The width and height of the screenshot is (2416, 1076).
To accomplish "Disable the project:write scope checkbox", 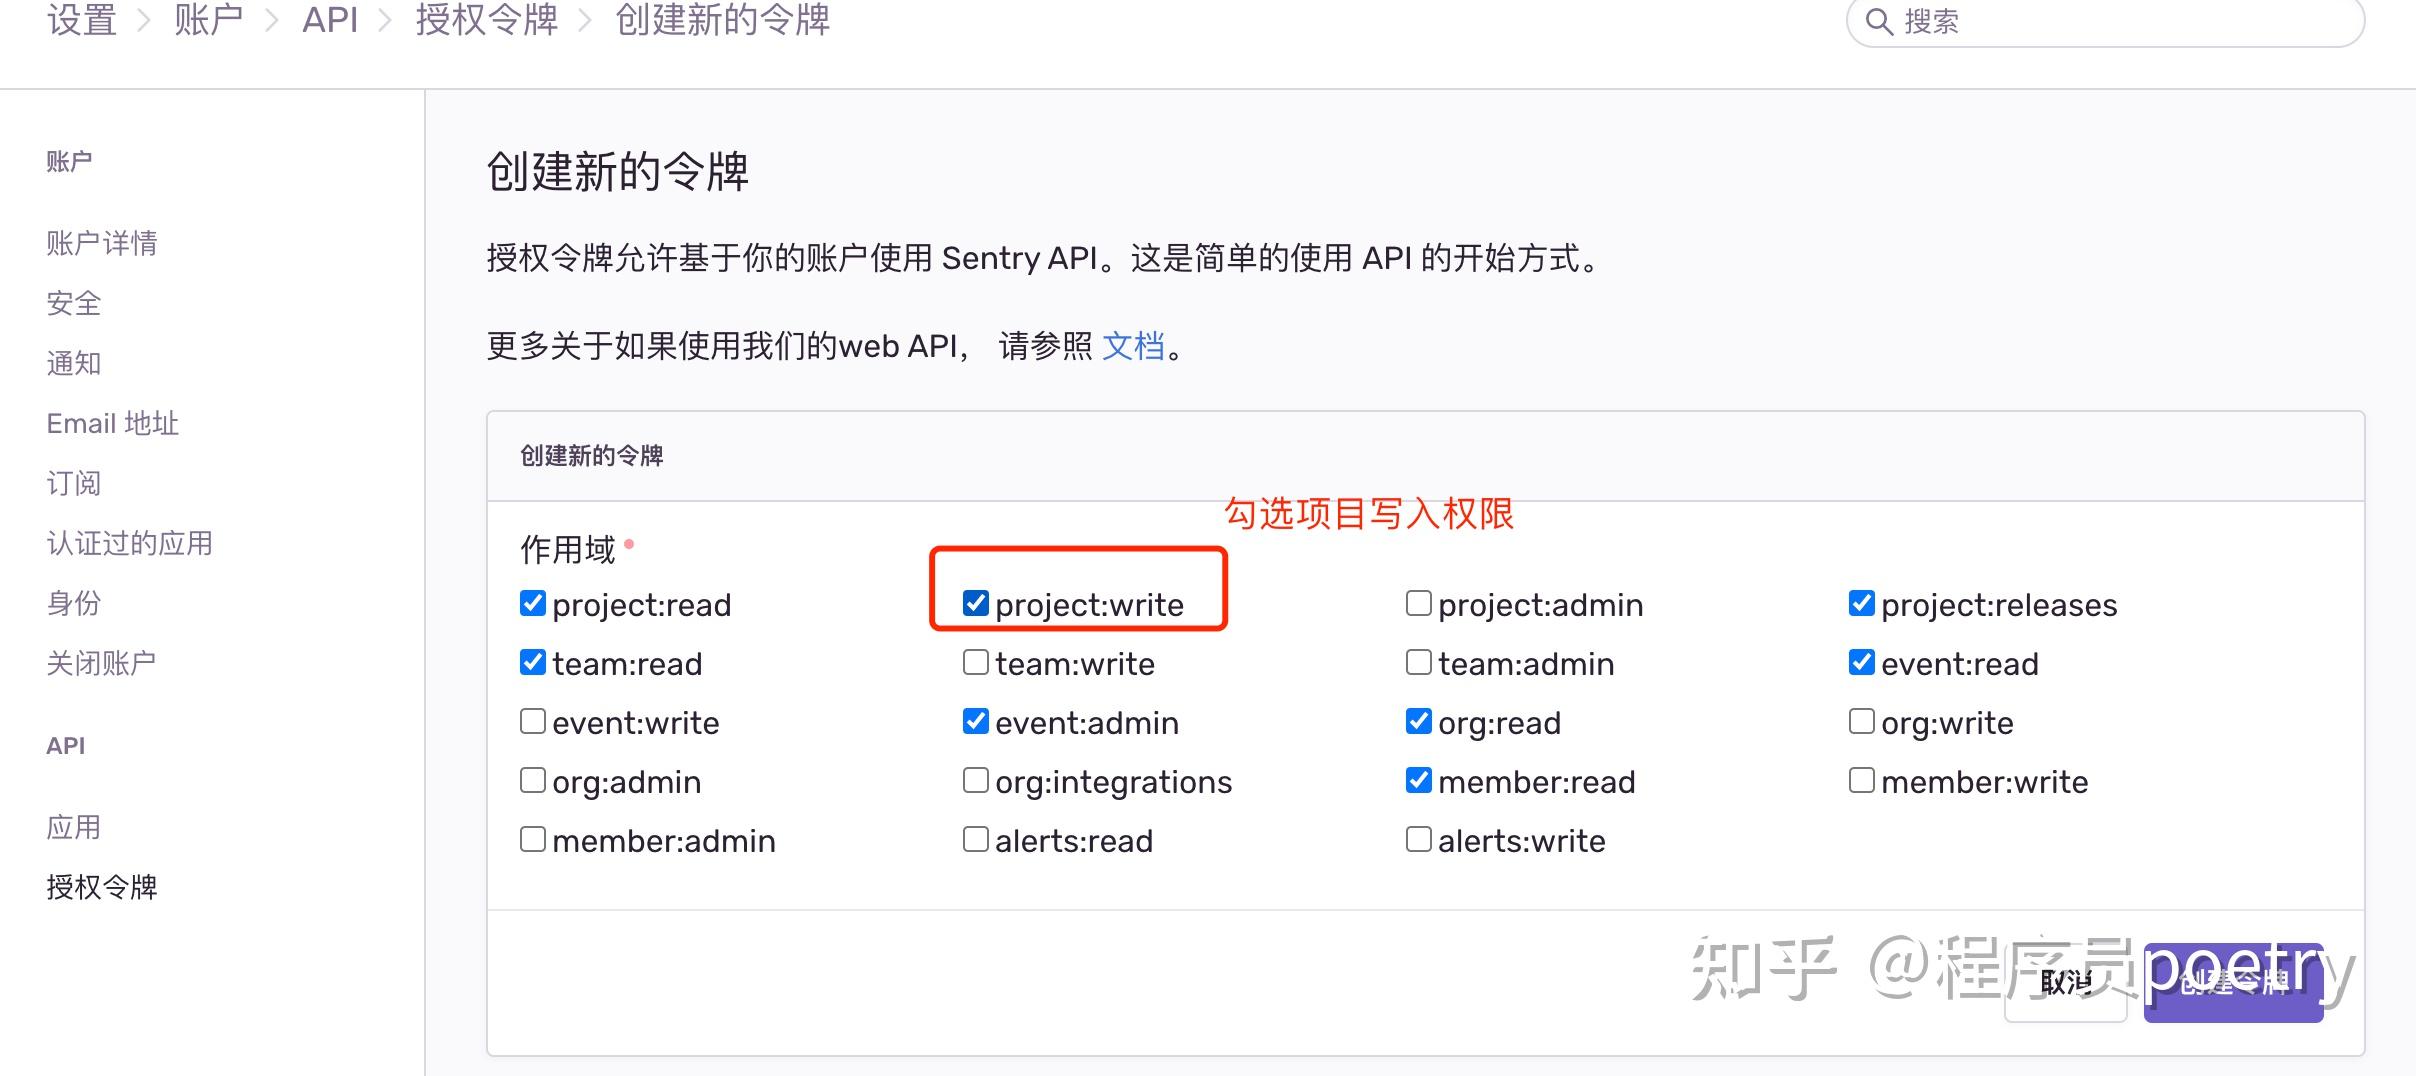I will [x=976, y=602].
